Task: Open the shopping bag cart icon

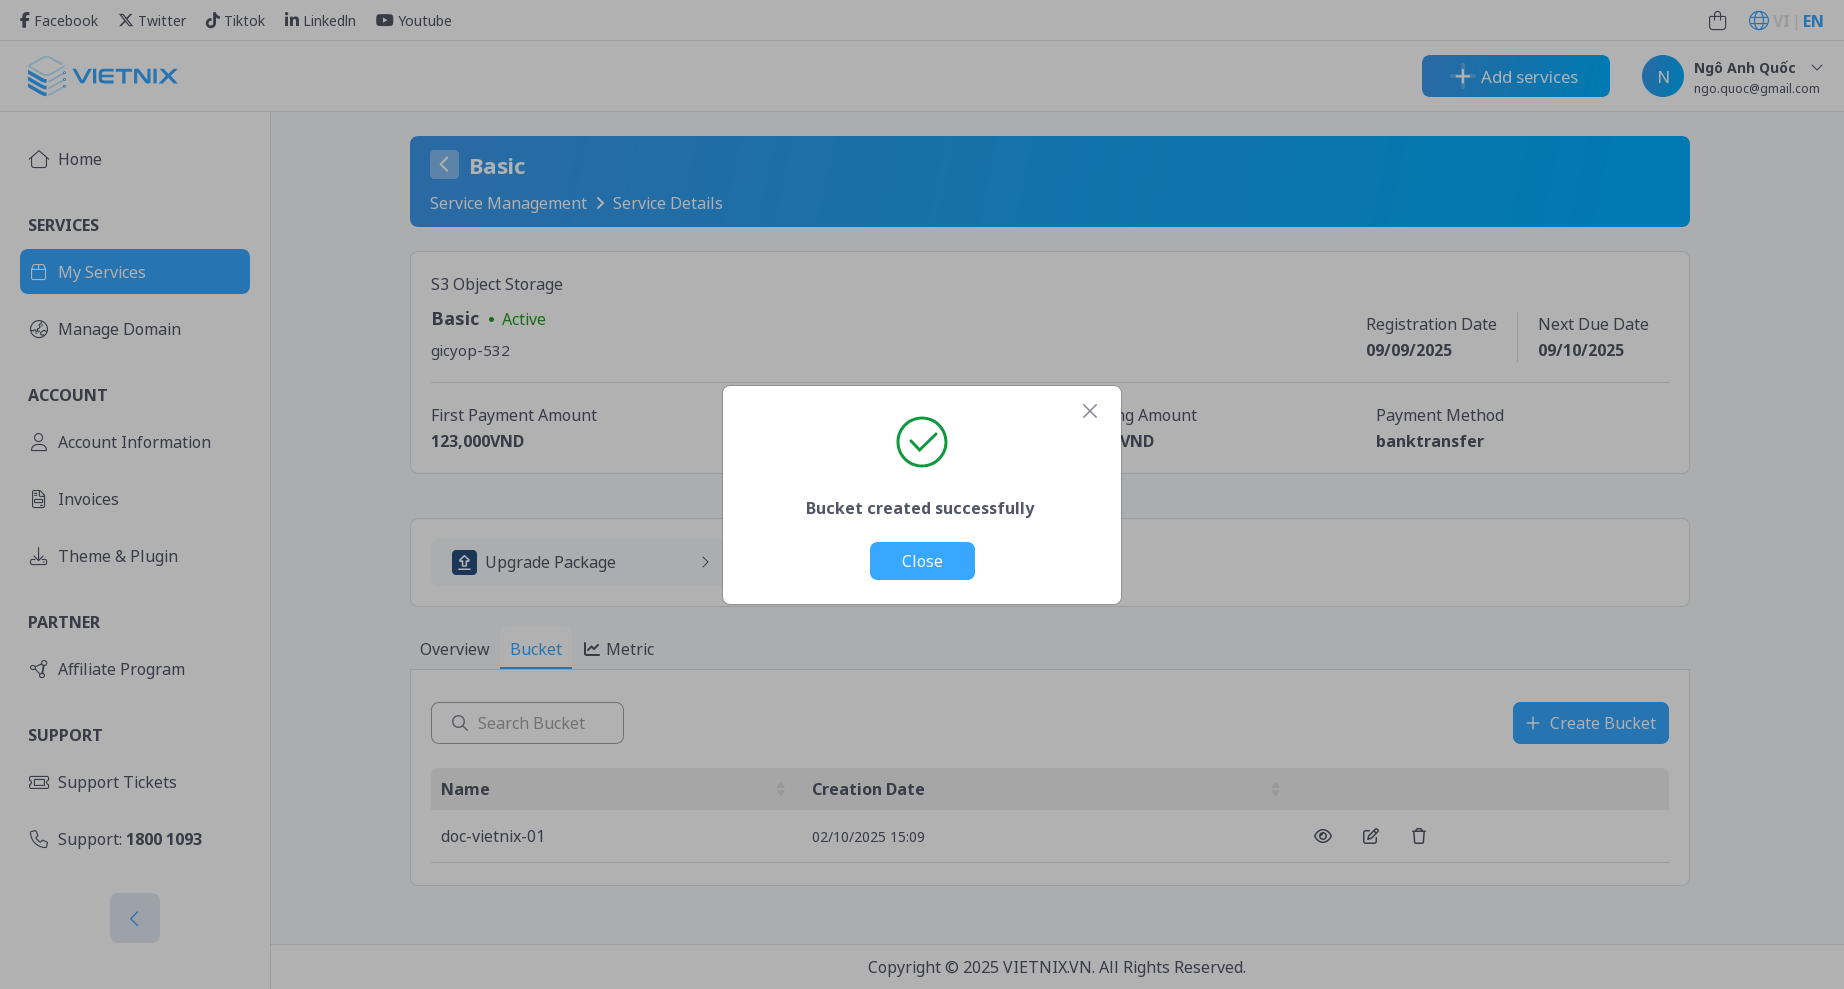Action: (1717, 21)
